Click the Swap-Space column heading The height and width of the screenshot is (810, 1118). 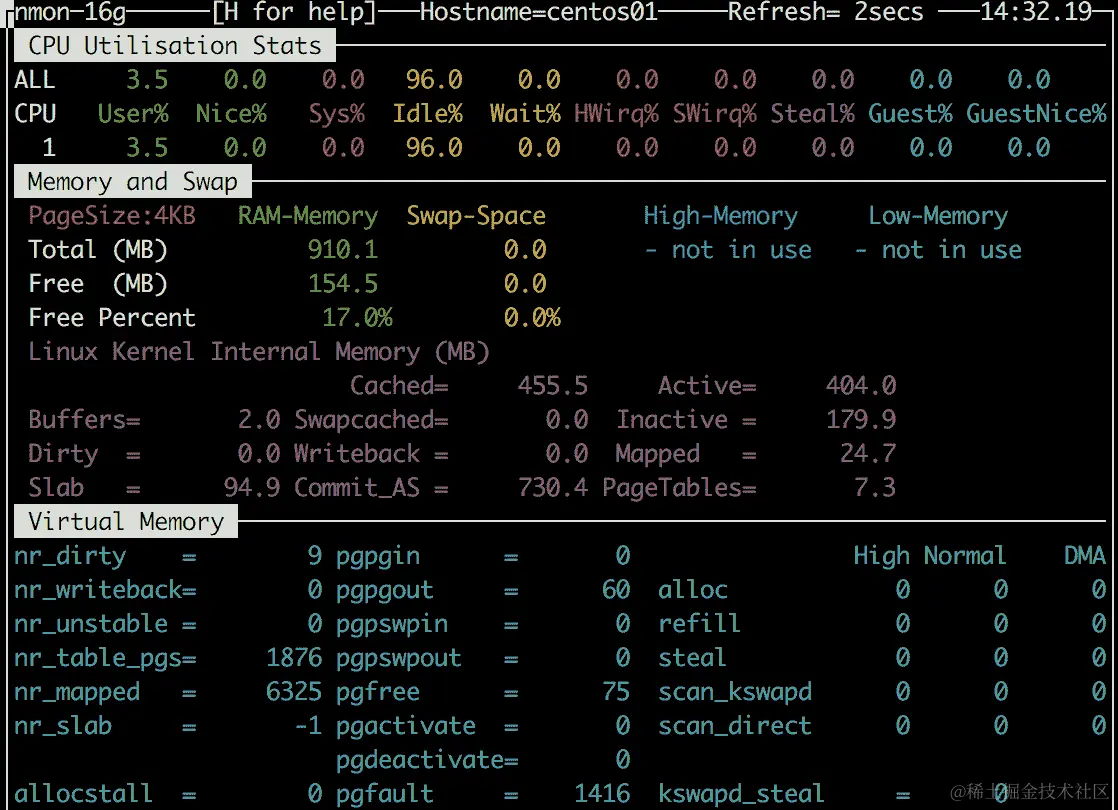tap(476, 215)
